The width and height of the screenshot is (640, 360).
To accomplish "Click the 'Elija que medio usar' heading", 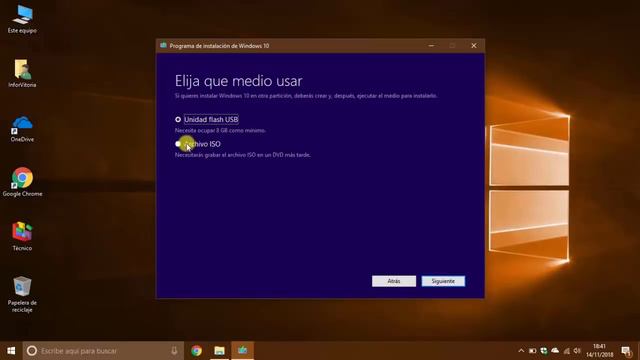I will click(x=238, y=81).
